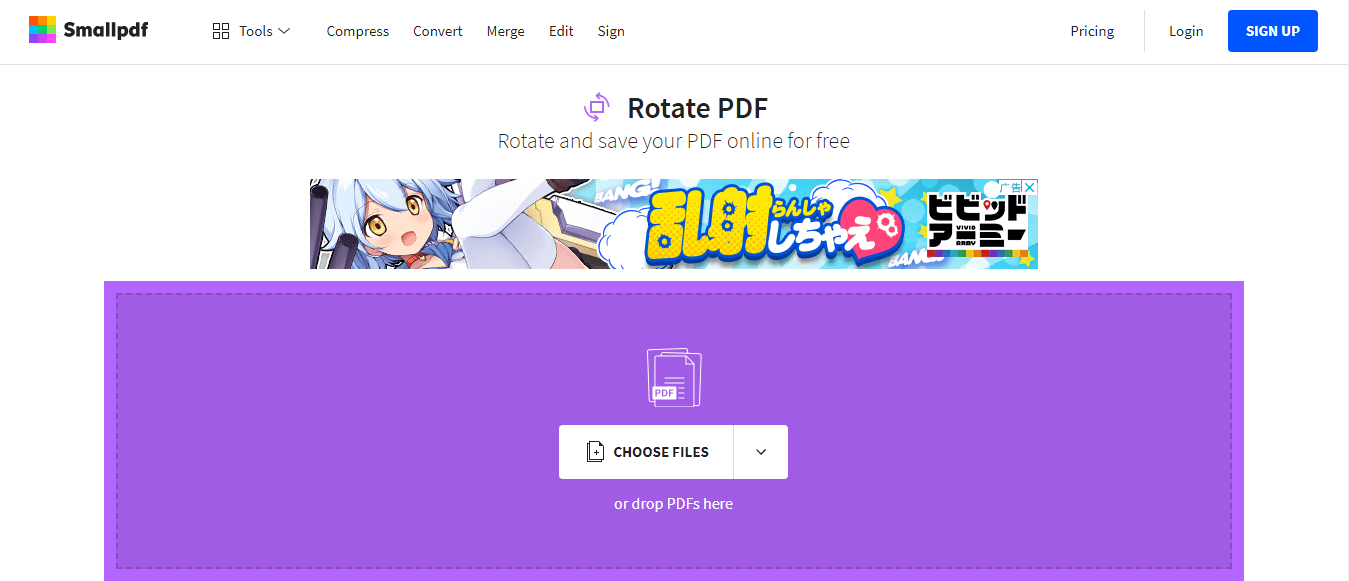Click the Smallpdf colorful logo icon

point(42,30)
